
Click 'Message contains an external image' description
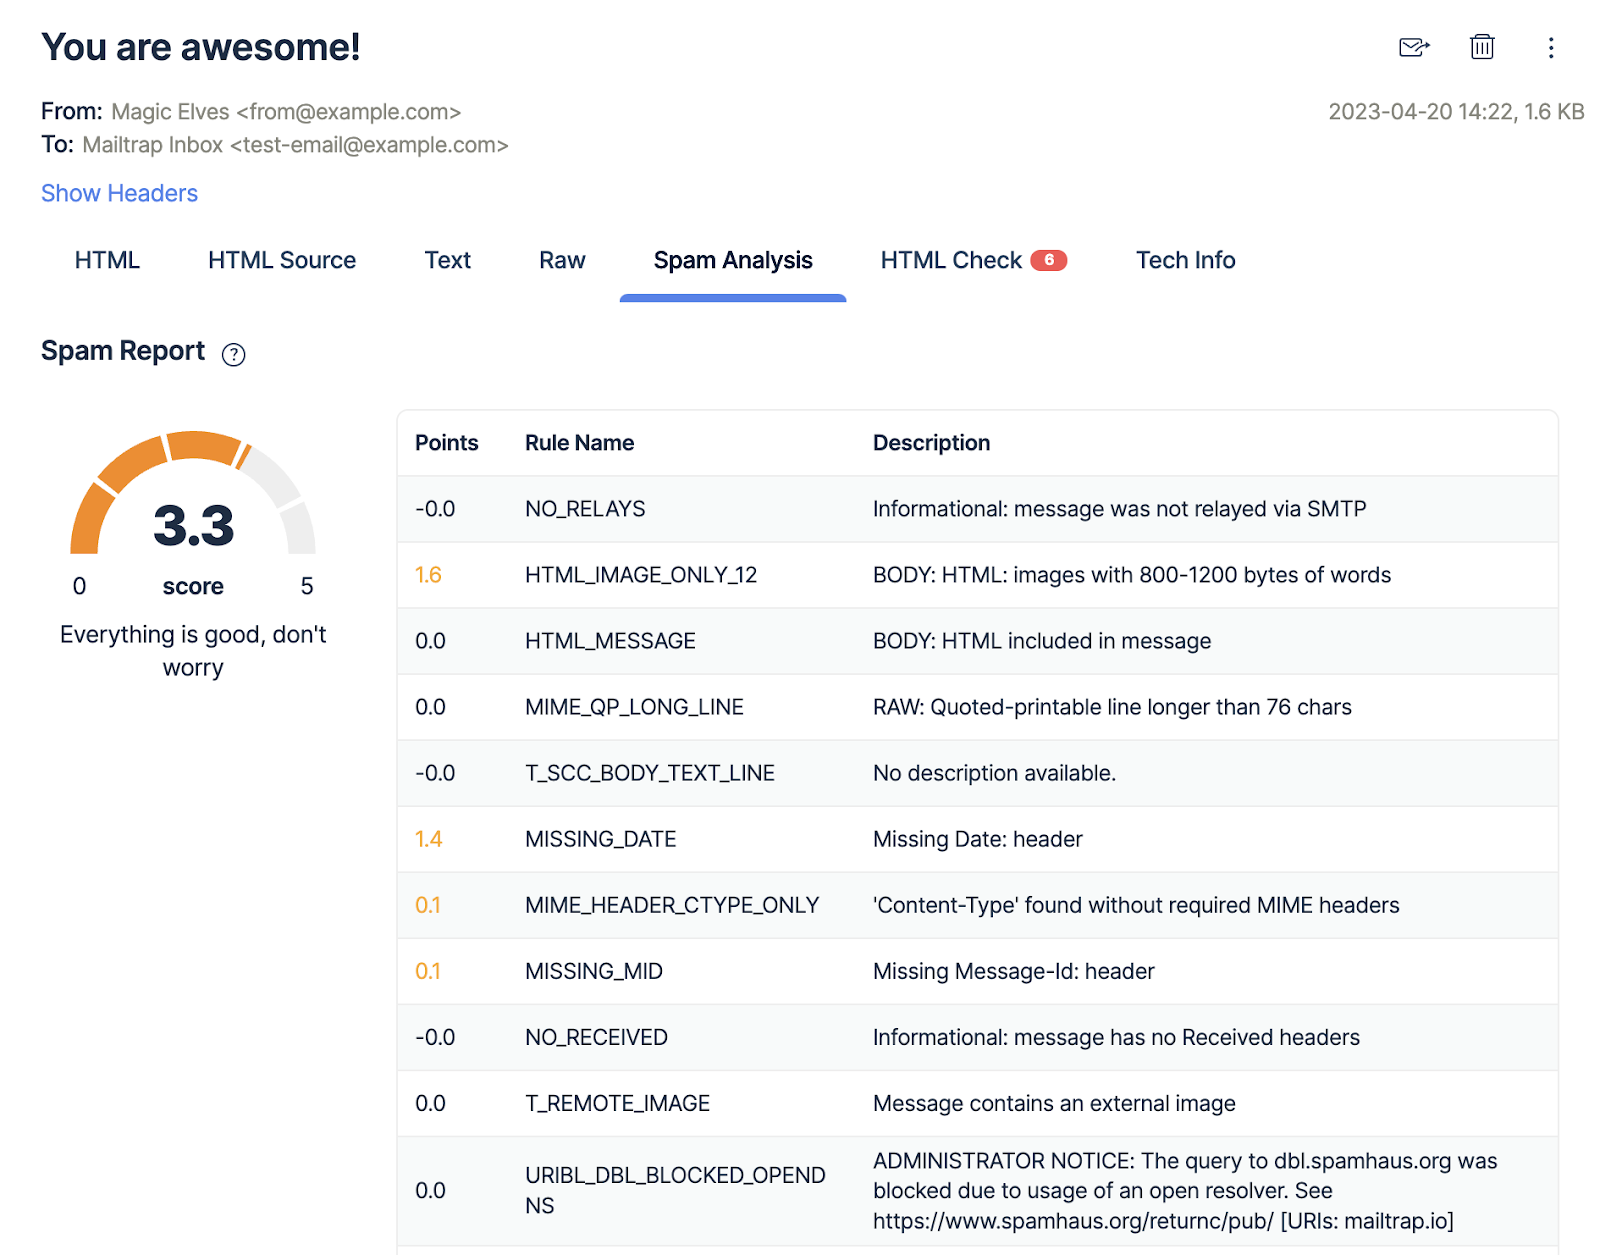coord(1054,1103)
